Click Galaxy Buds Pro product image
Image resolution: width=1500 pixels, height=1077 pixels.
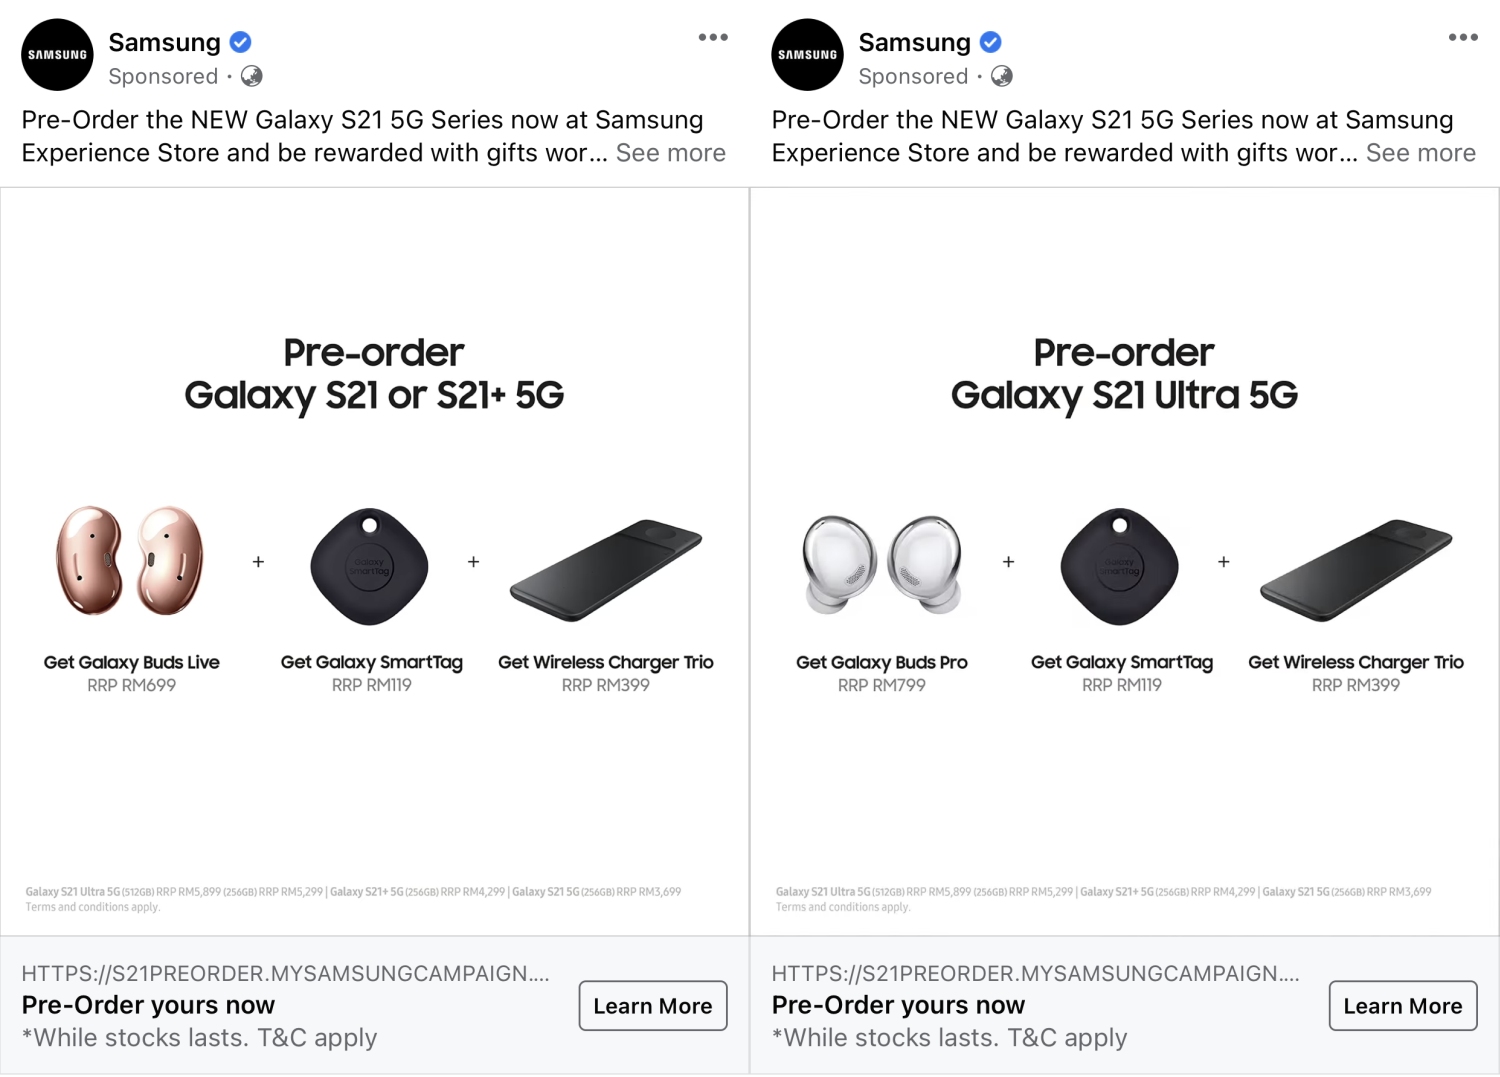(x=882, y=563)
